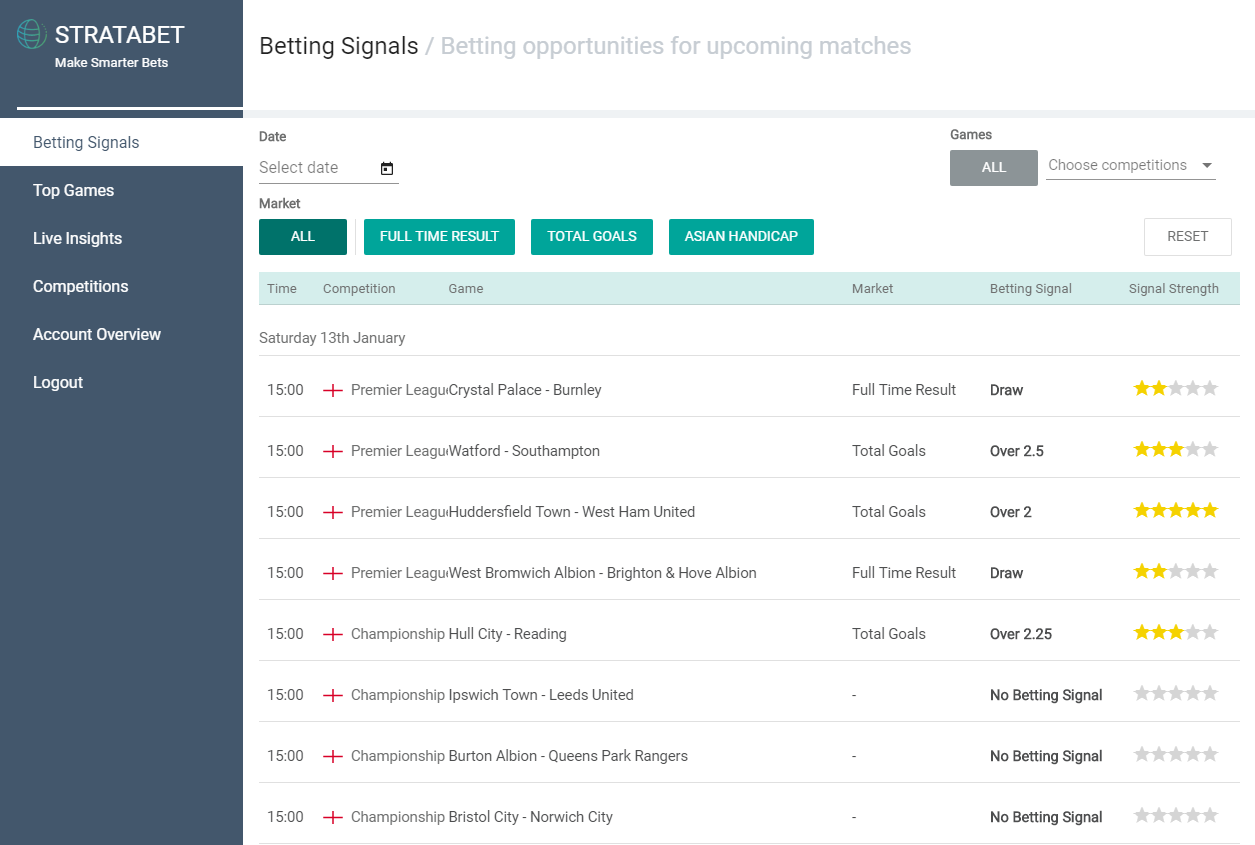This screenshot has width=1255, height=845.
Task: Open the West Bromwich Albion - Brighton match row
Action: [749, 573]
